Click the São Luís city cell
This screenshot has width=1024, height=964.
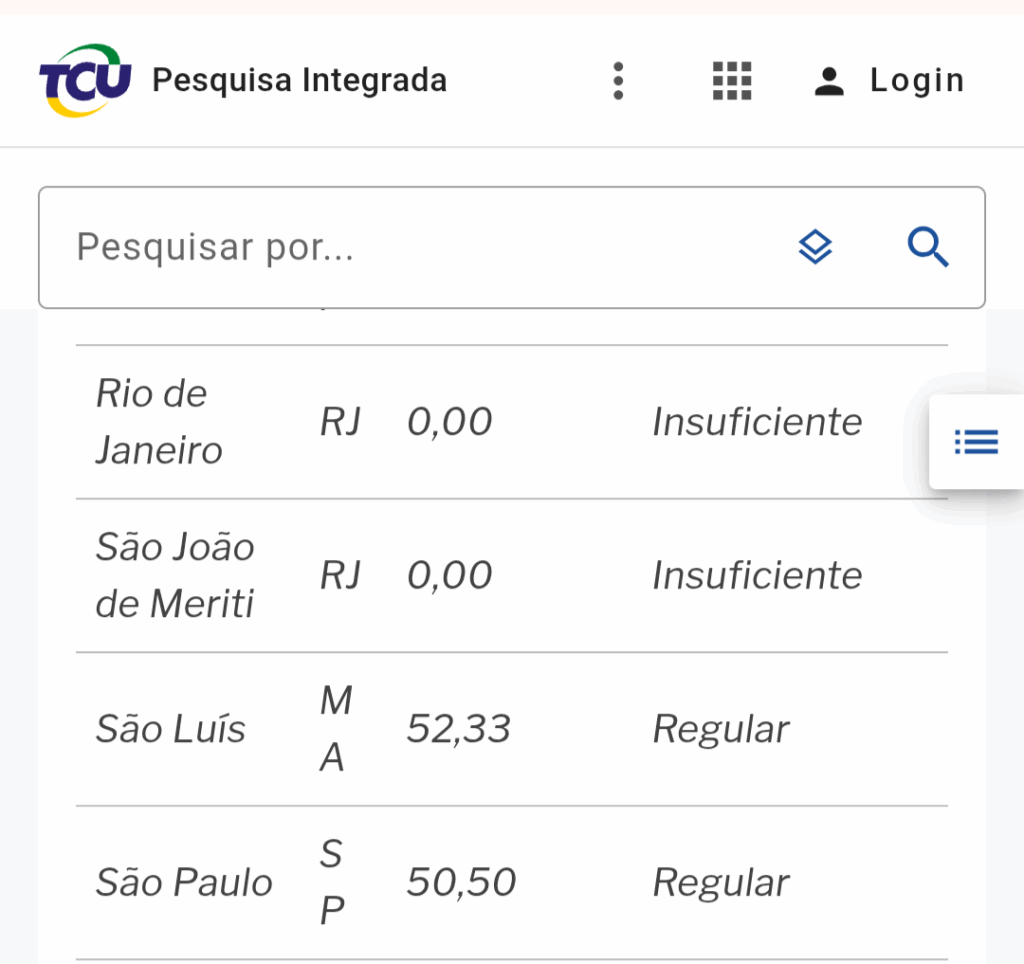[x=170, y=729]
